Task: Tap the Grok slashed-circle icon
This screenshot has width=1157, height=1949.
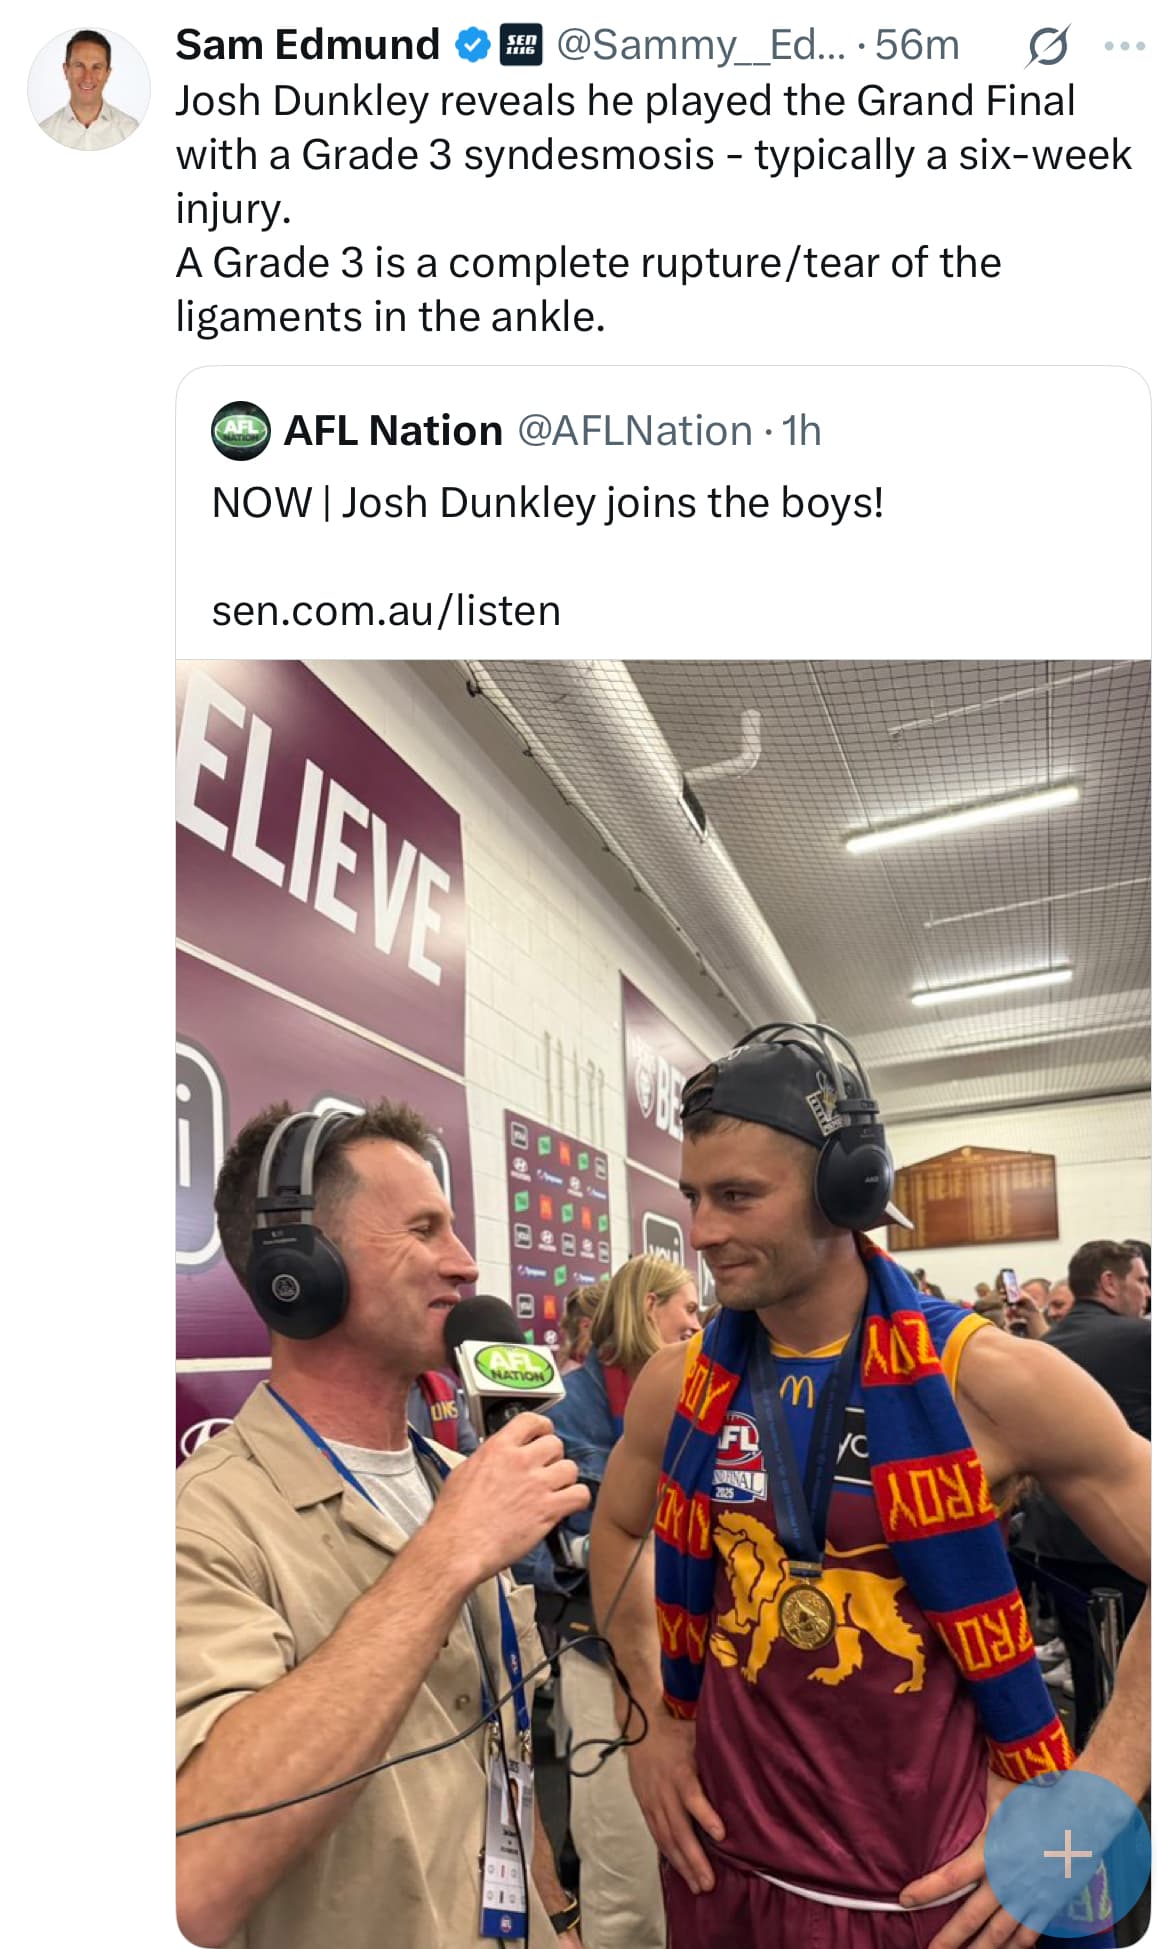Action: click(1046, 46)
